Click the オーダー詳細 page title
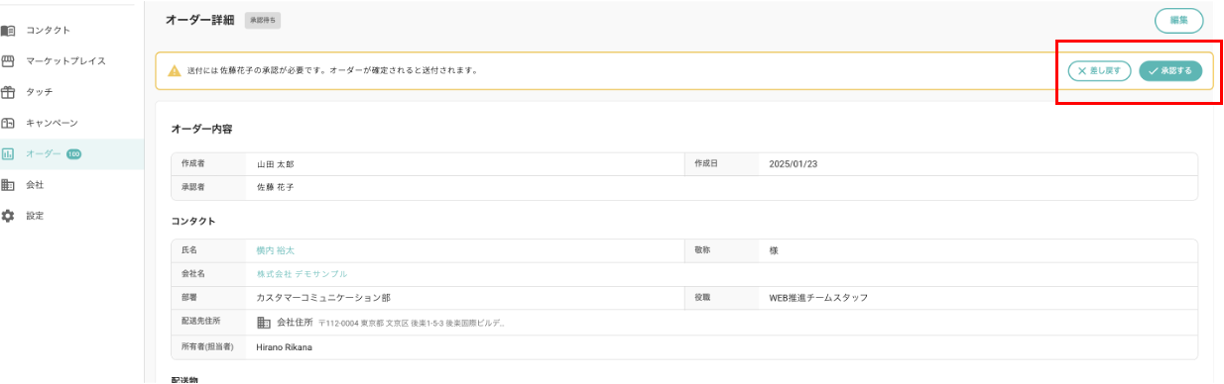 click(x=201, y=19)
